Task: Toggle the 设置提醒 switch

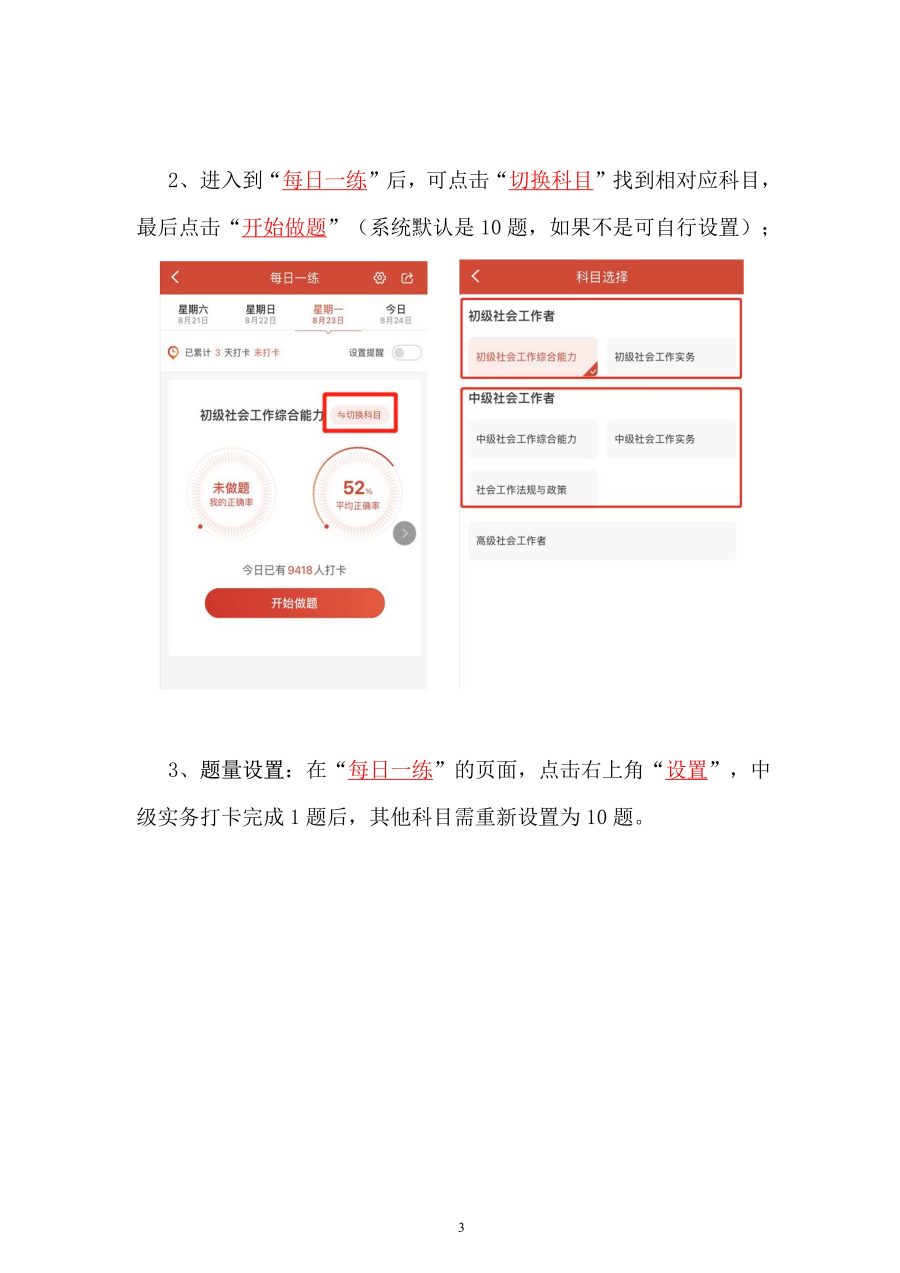Action: pyautogui.click(x=407, y=352)
